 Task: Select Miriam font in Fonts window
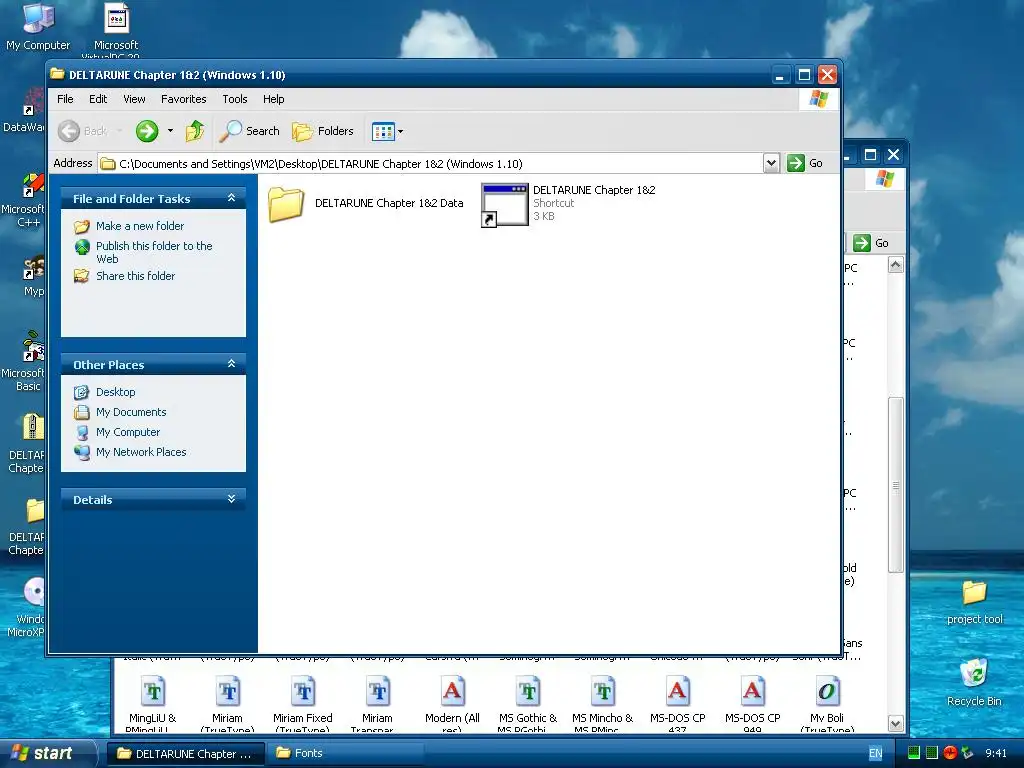(227, 704)
